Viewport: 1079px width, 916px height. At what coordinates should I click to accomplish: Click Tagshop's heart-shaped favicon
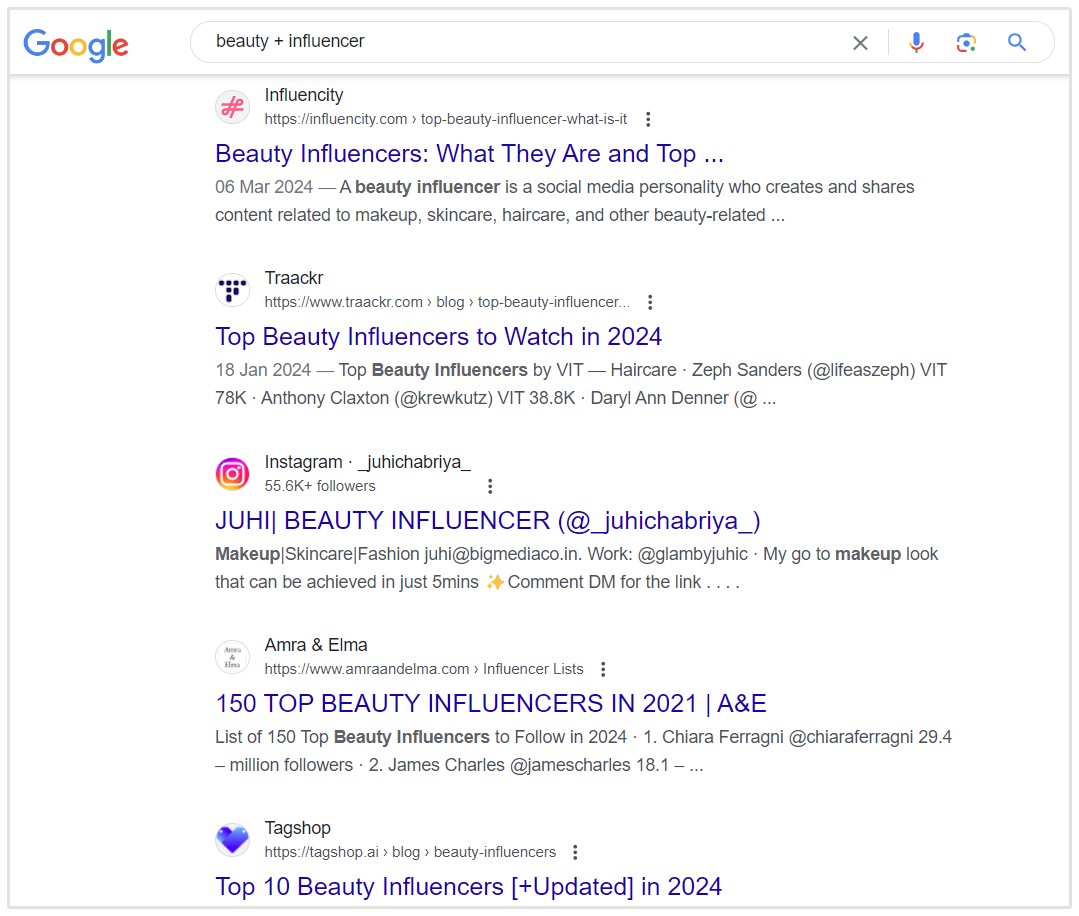[232, 840]
